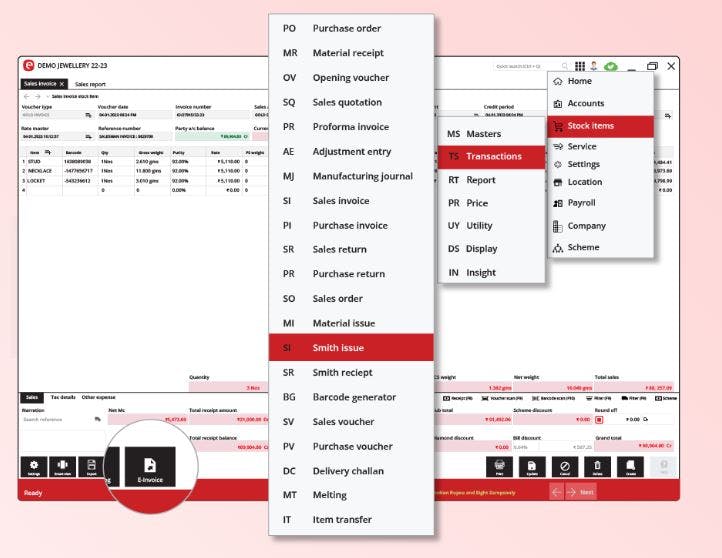Select Display in the submenu
722x558 pixels.
[x=491, y=249]
